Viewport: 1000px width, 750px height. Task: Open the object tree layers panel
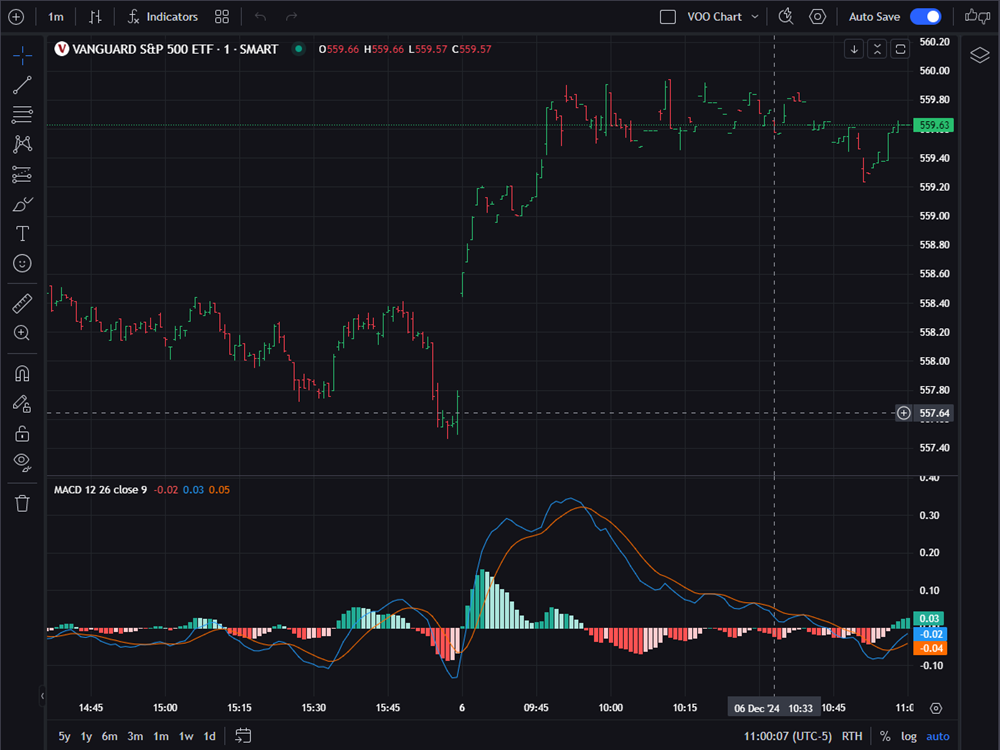click(980, 55)
